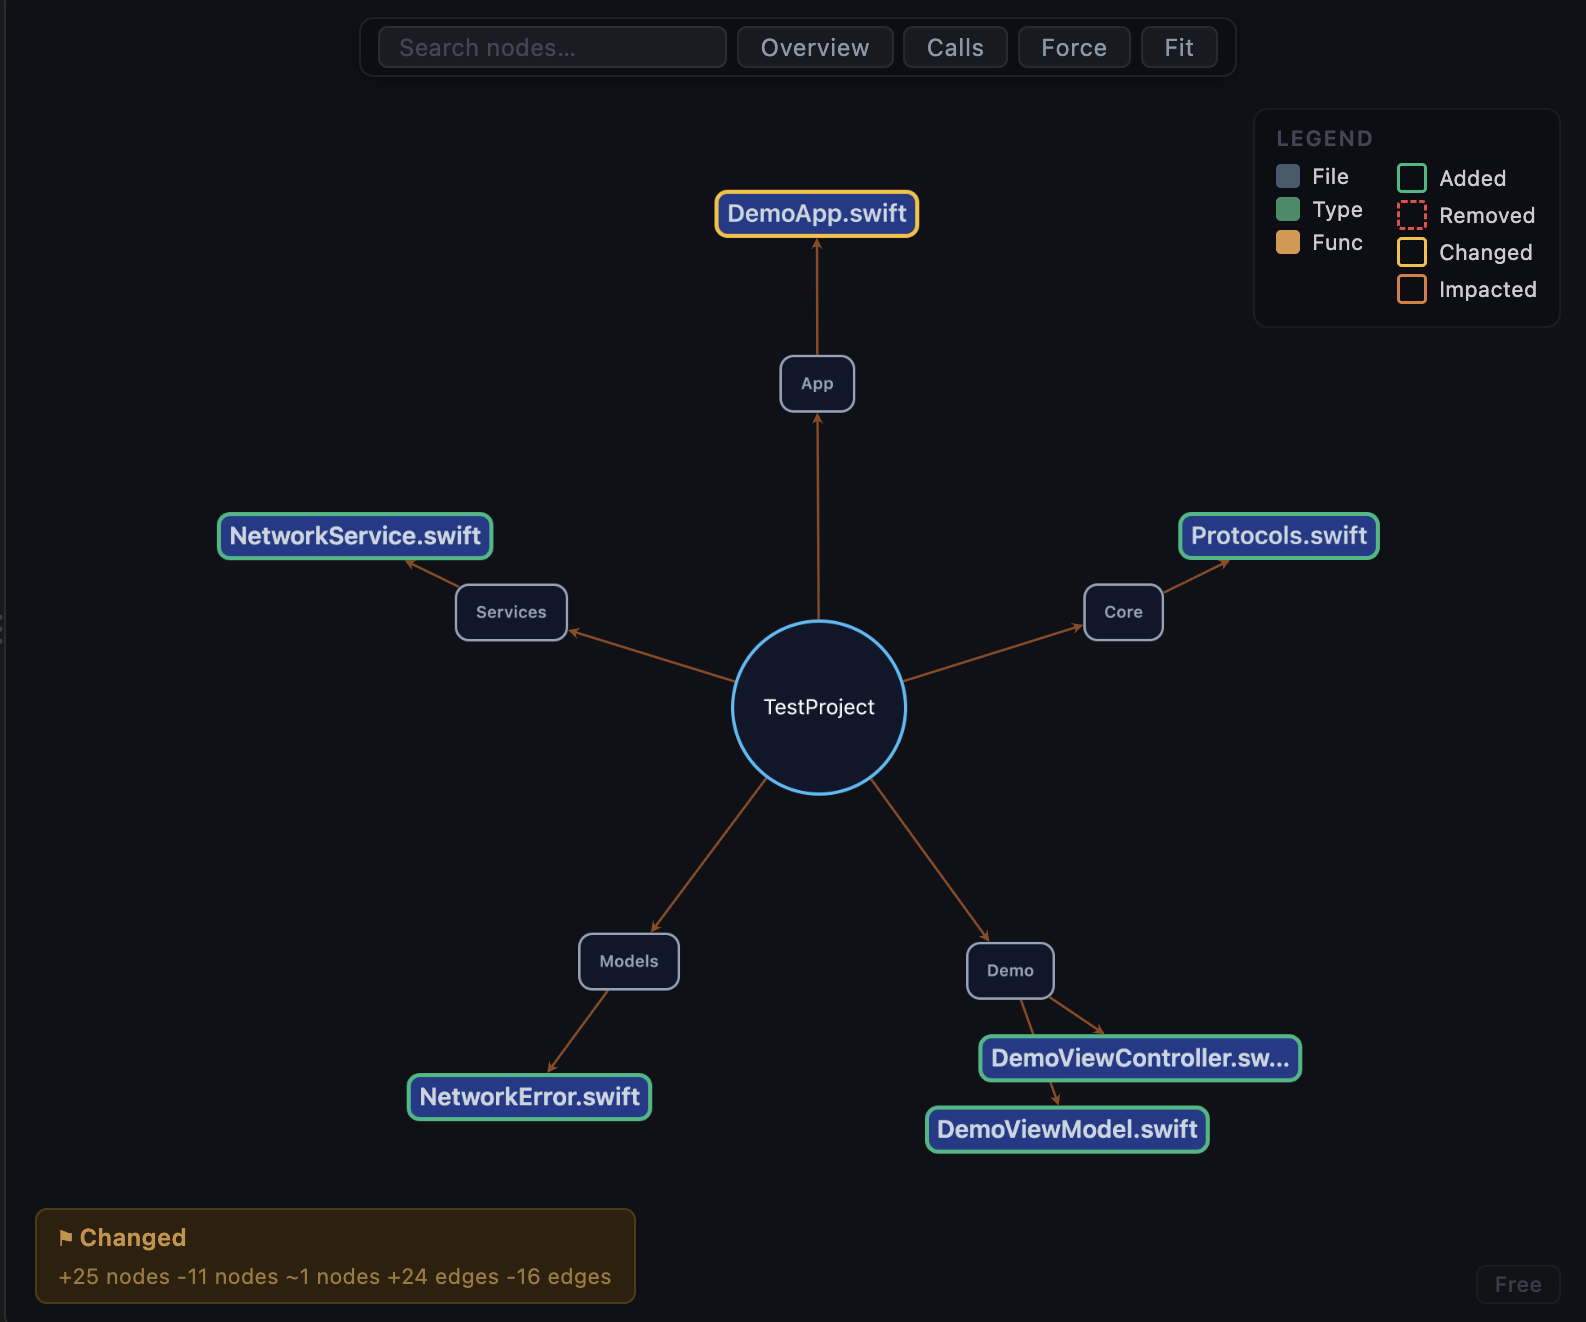
Task: Select the App folder node
Action: point(817,384)
